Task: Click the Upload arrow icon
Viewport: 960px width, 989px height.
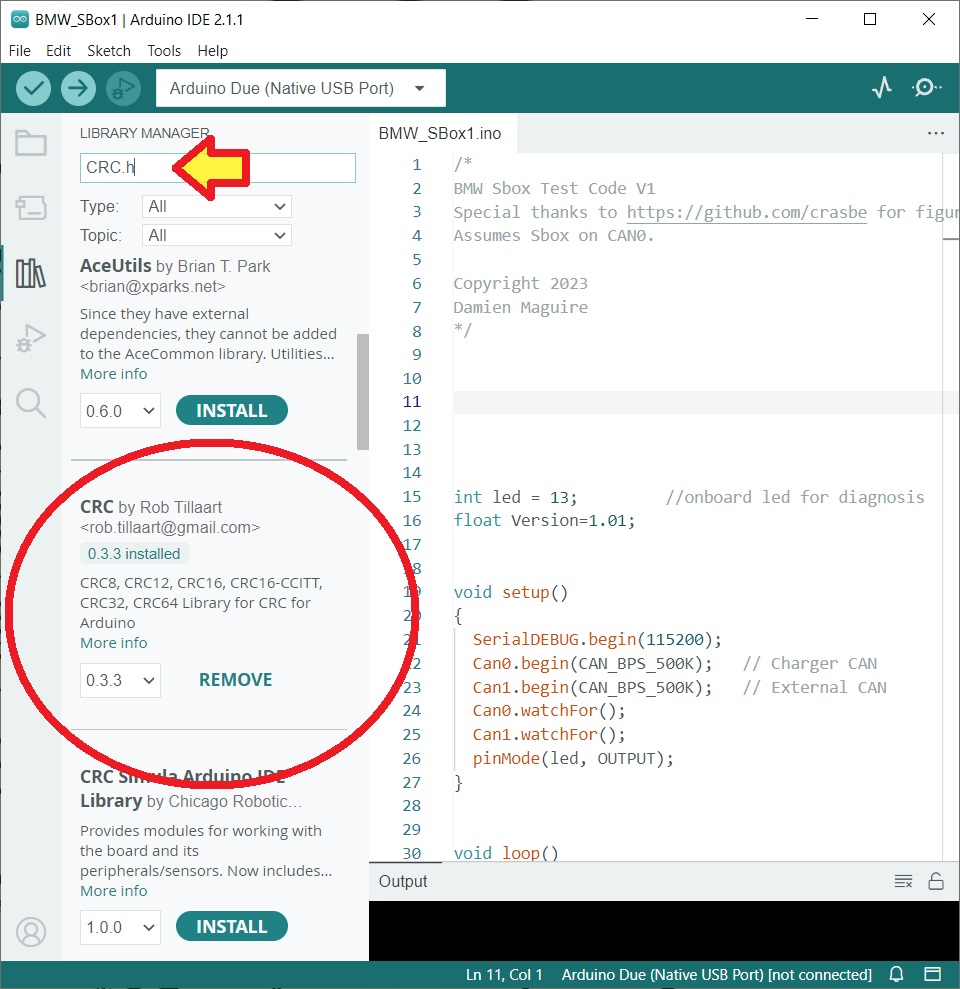Action: pyautogui.click(x=78, y=88)
